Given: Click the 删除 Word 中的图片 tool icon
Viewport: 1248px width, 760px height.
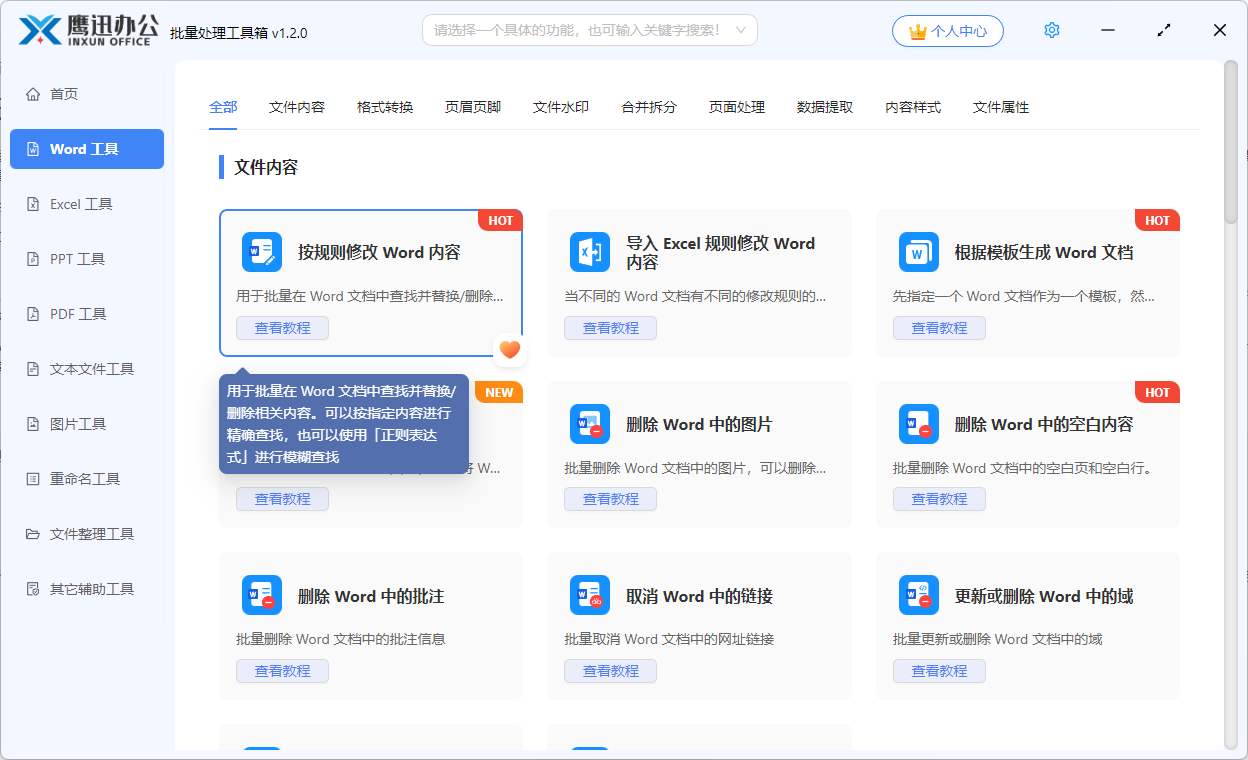Looking at the screenshot, I should coord(590,424).
